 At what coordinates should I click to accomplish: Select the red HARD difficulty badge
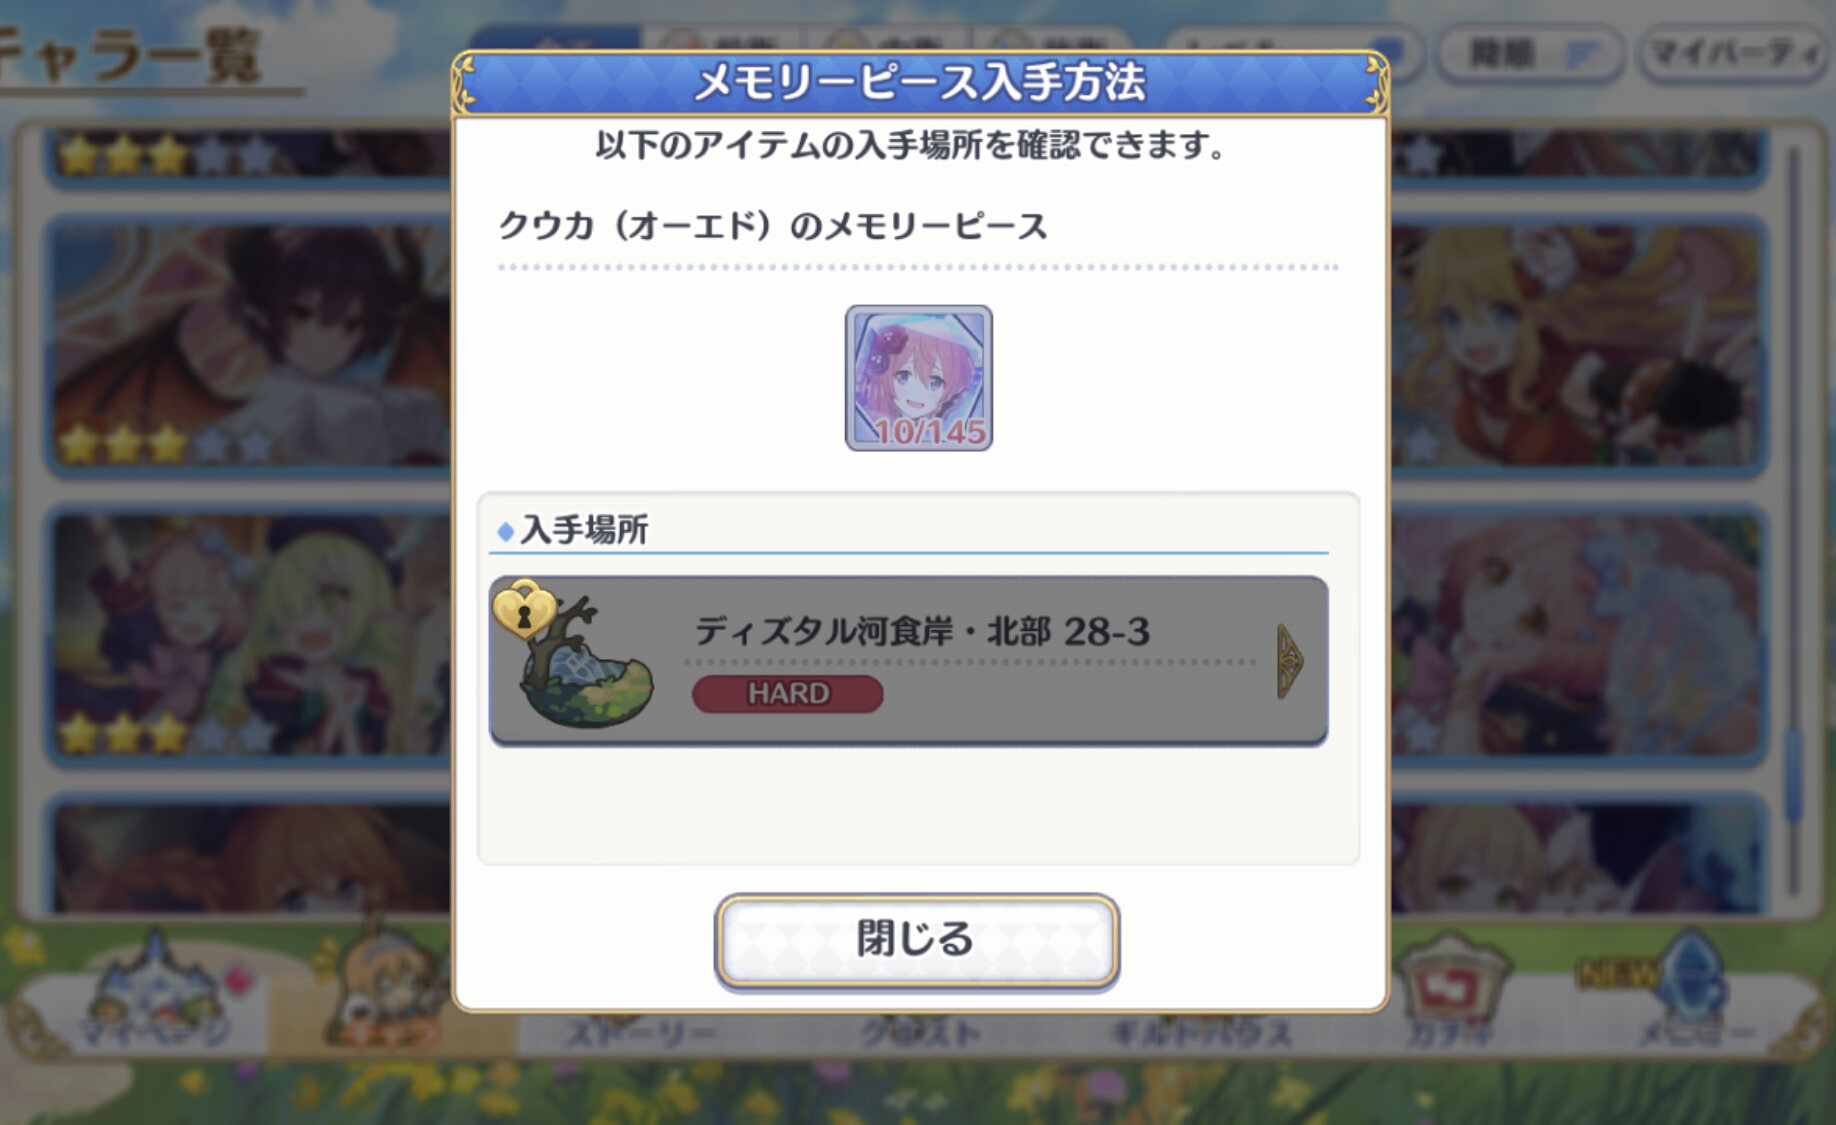[787, 693]
